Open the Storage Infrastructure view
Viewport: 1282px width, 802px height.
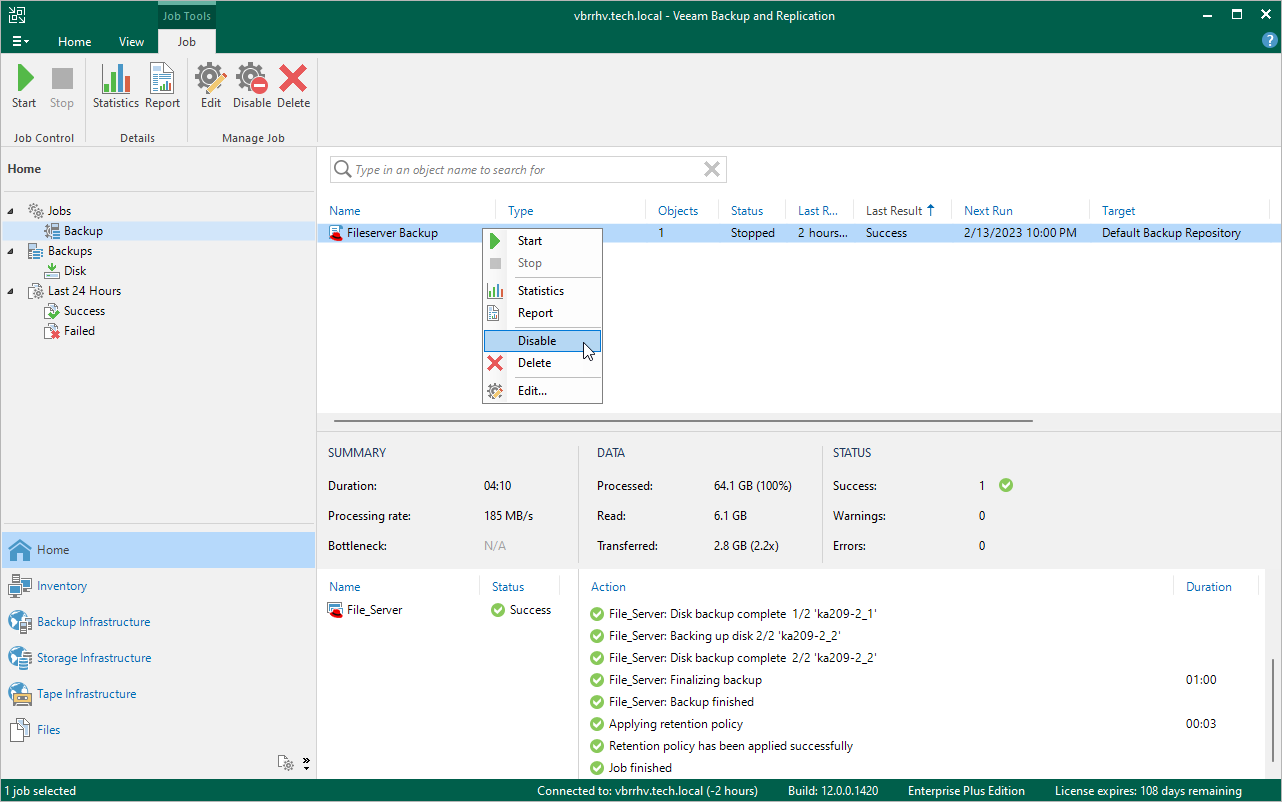coord(158,658)
